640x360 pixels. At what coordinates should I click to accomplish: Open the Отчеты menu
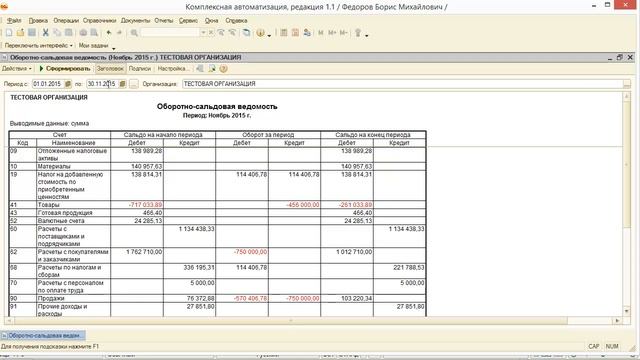coord(164,20)
